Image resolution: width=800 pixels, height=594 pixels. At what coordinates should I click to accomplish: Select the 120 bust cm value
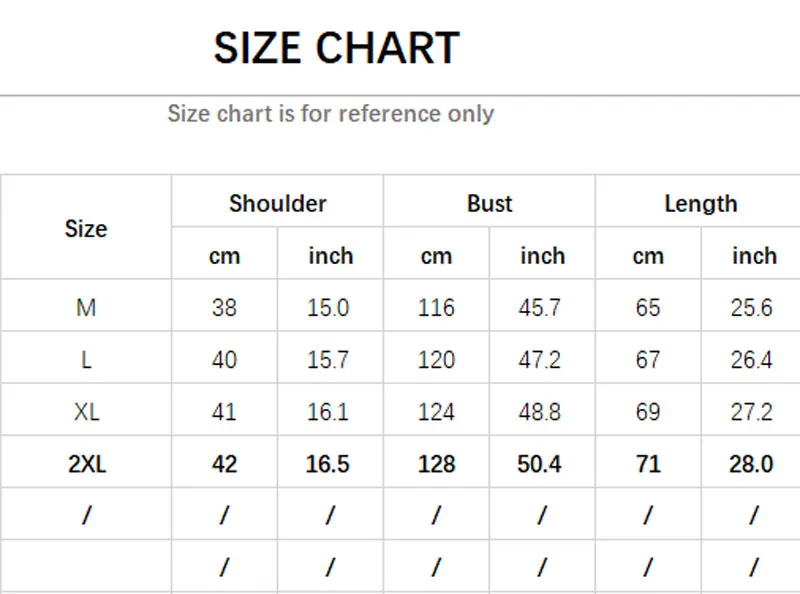[436, 359]
